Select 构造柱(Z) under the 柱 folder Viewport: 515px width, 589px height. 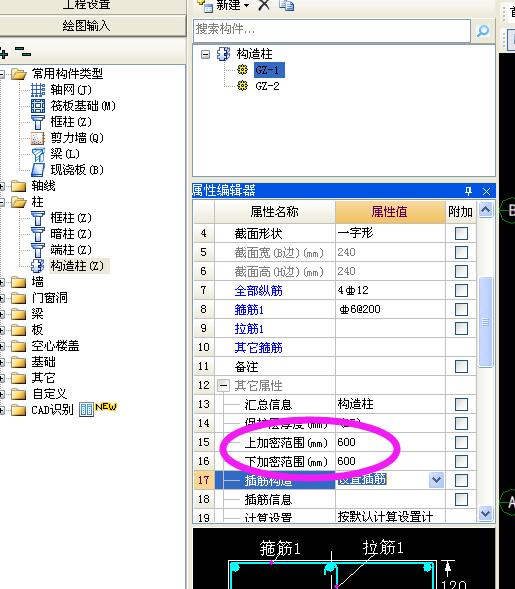[77, 266]
